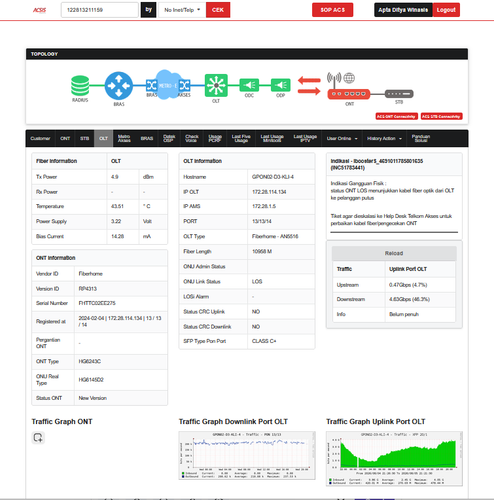This screenshot has height=500, width=494.
Task: Click the wifi antenna icon above ONT
Action: click(x=334, y=79)
